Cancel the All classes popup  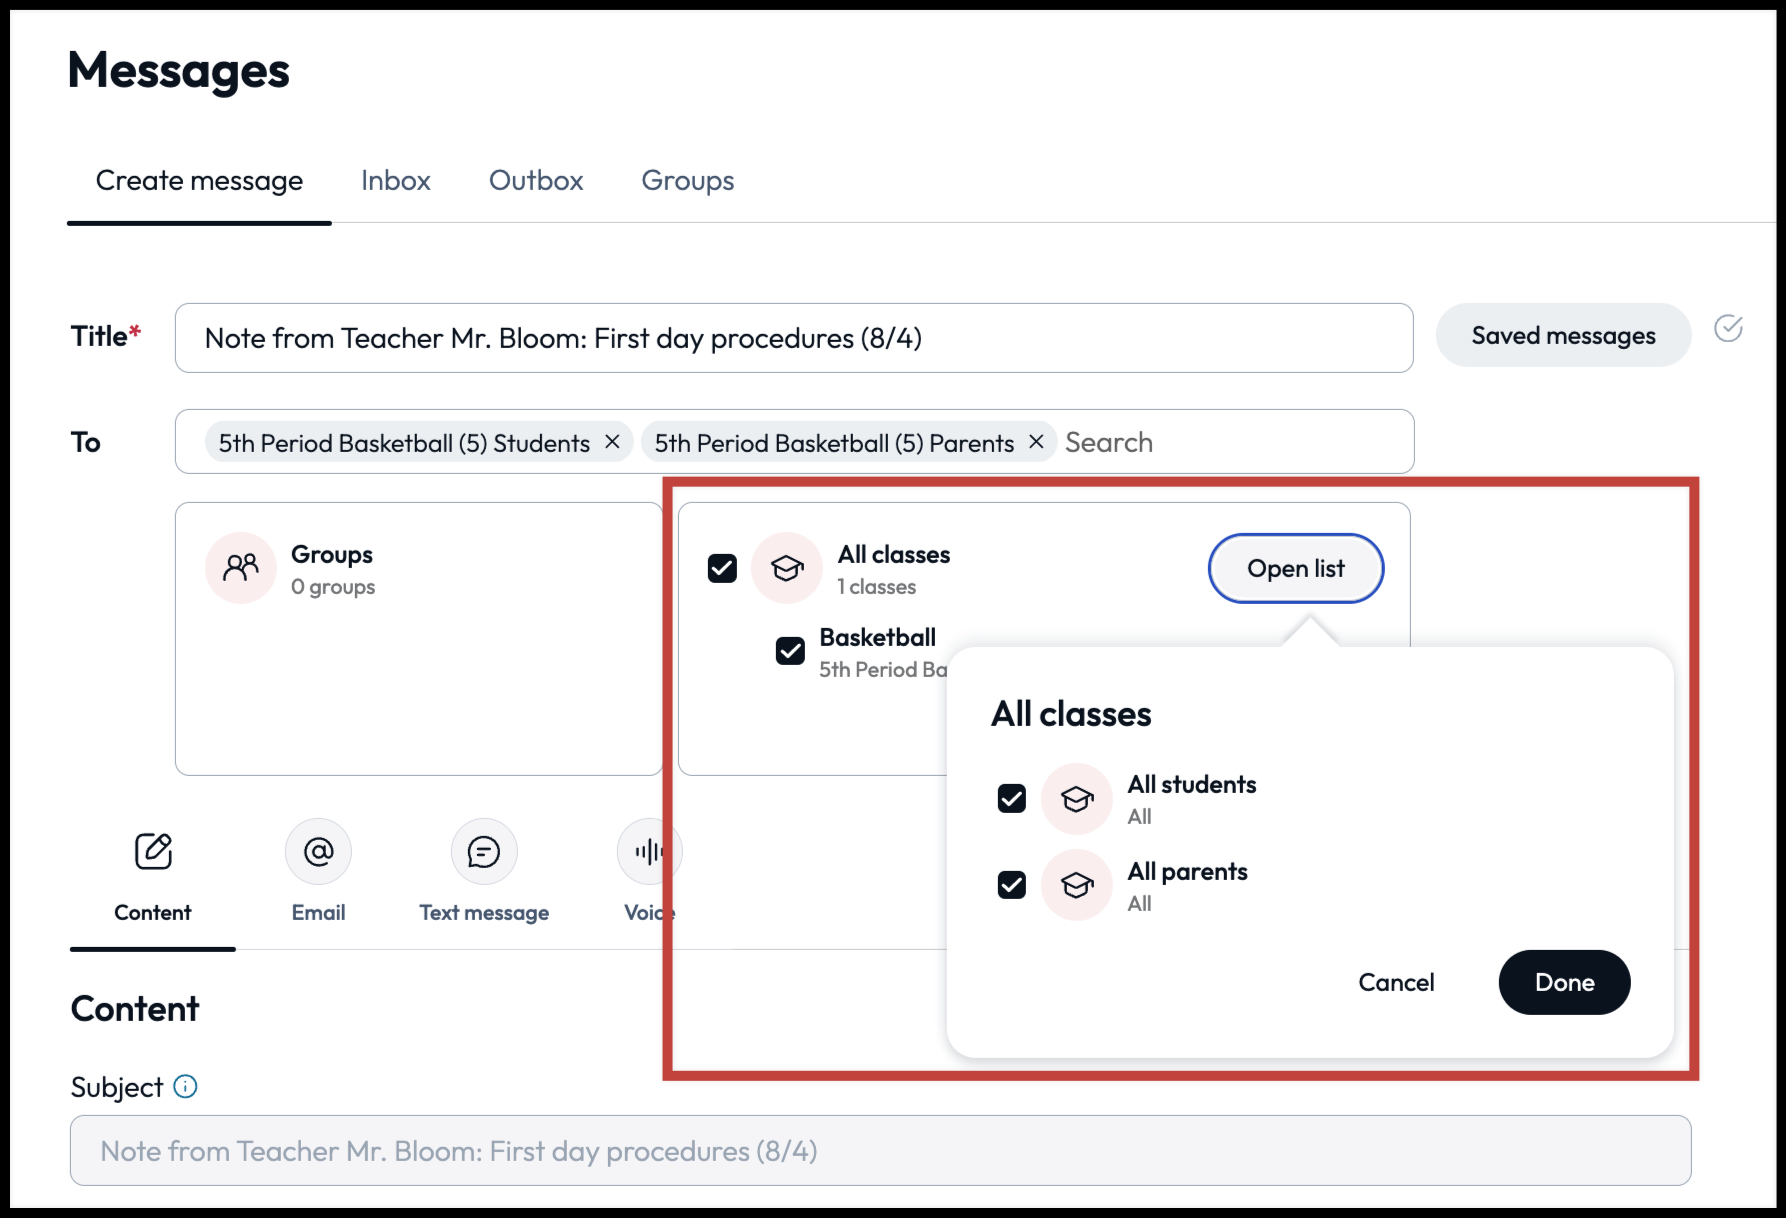[1396, 982]
